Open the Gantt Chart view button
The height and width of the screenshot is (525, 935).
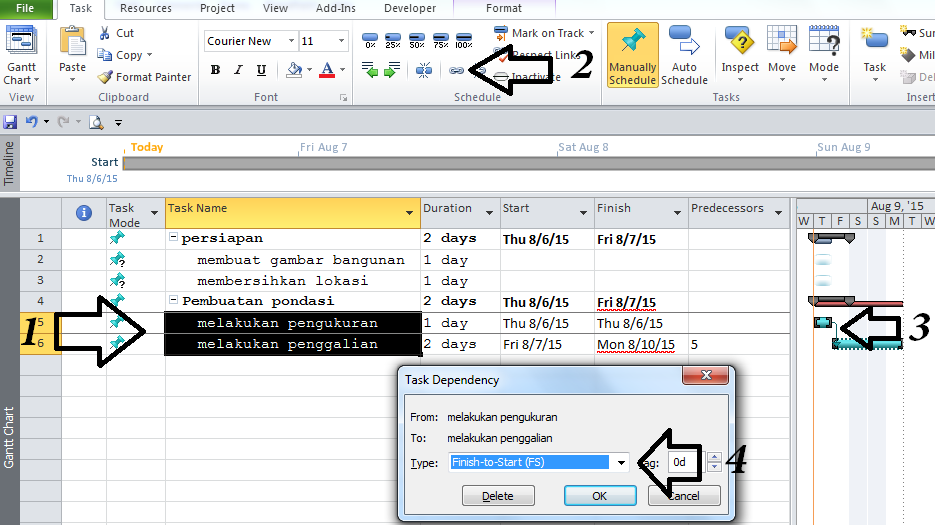click(22, 56)
